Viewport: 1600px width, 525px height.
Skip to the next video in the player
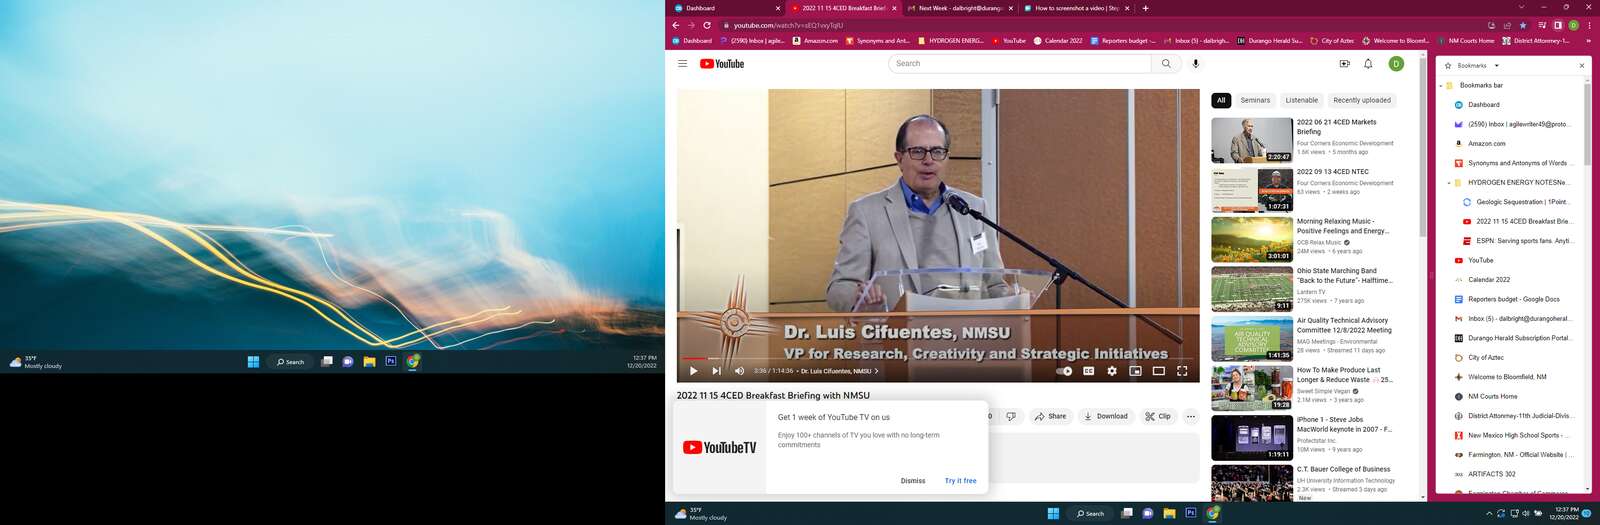point(716,371)
